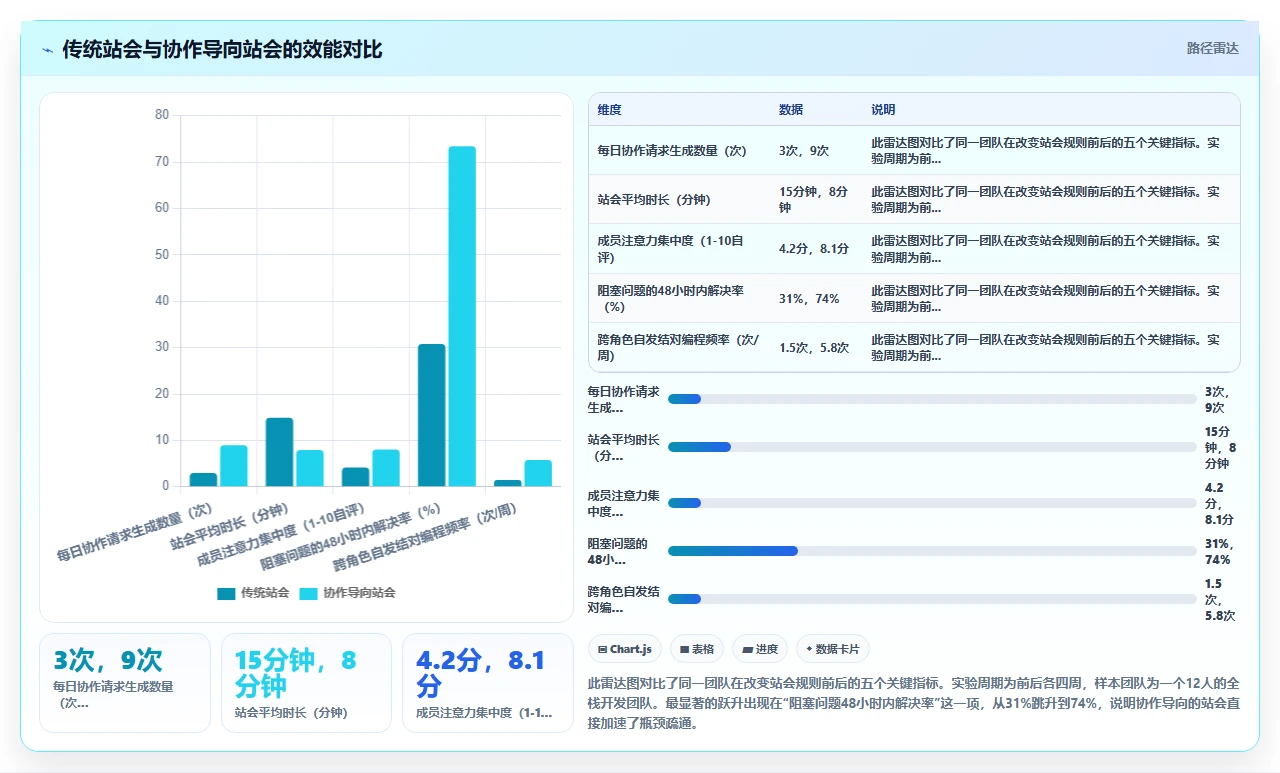Click the tall 74% cyan chart bar
The height and width of the screenshot is (773, 1280).
pyautogui.click(x=462, y=316)
